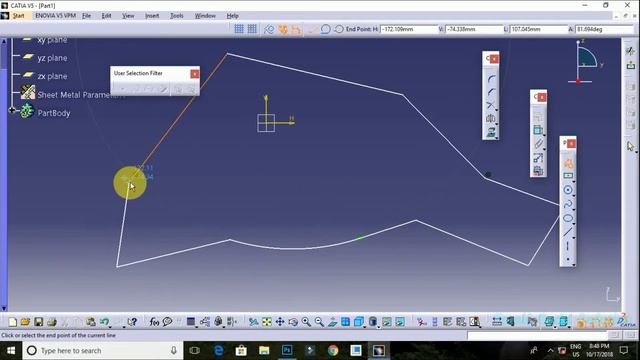
Task: Click the Fit All In view icon
Action: [x=267, y=322]
